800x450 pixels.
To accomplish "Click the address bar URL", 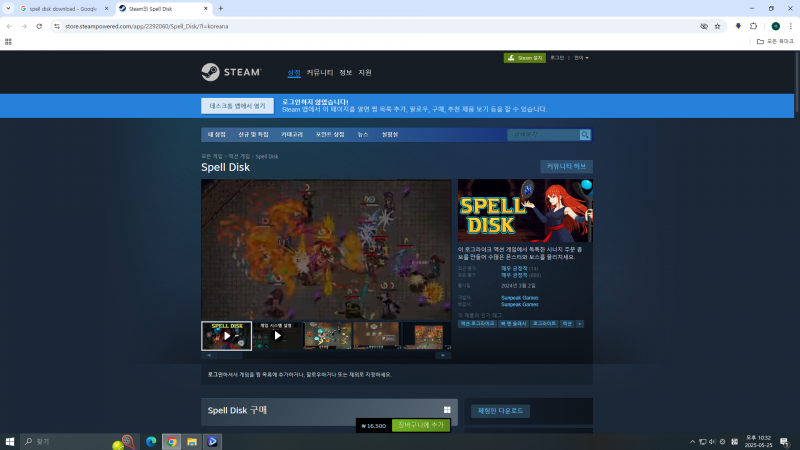I will click(x=147, y=26).
